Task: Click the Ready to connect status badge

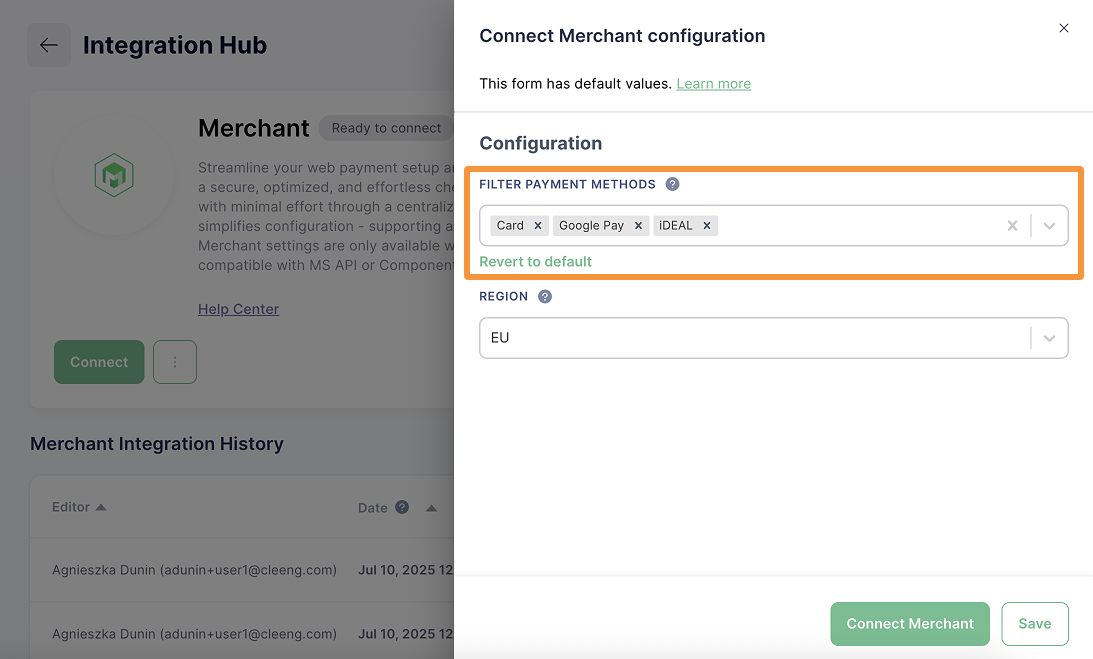Action: click(x=385, y=128)
